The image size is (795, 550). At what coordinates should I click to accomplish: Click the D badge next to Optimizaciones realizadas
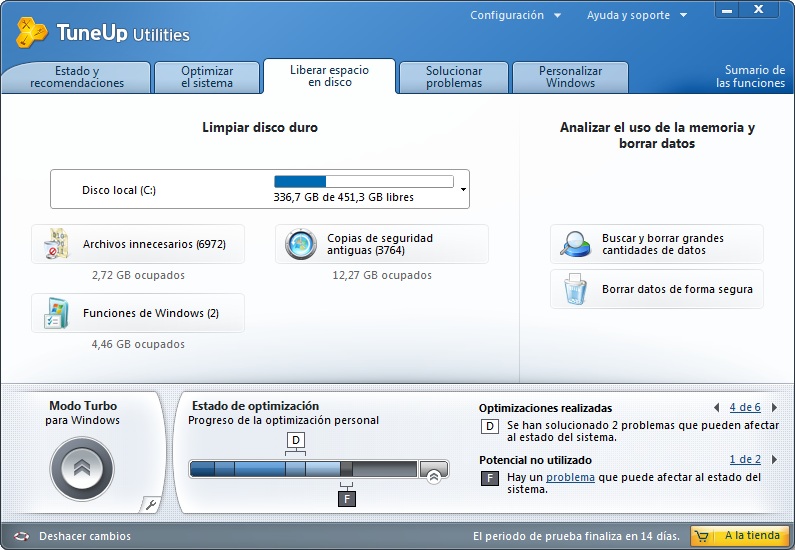point(490,426)
